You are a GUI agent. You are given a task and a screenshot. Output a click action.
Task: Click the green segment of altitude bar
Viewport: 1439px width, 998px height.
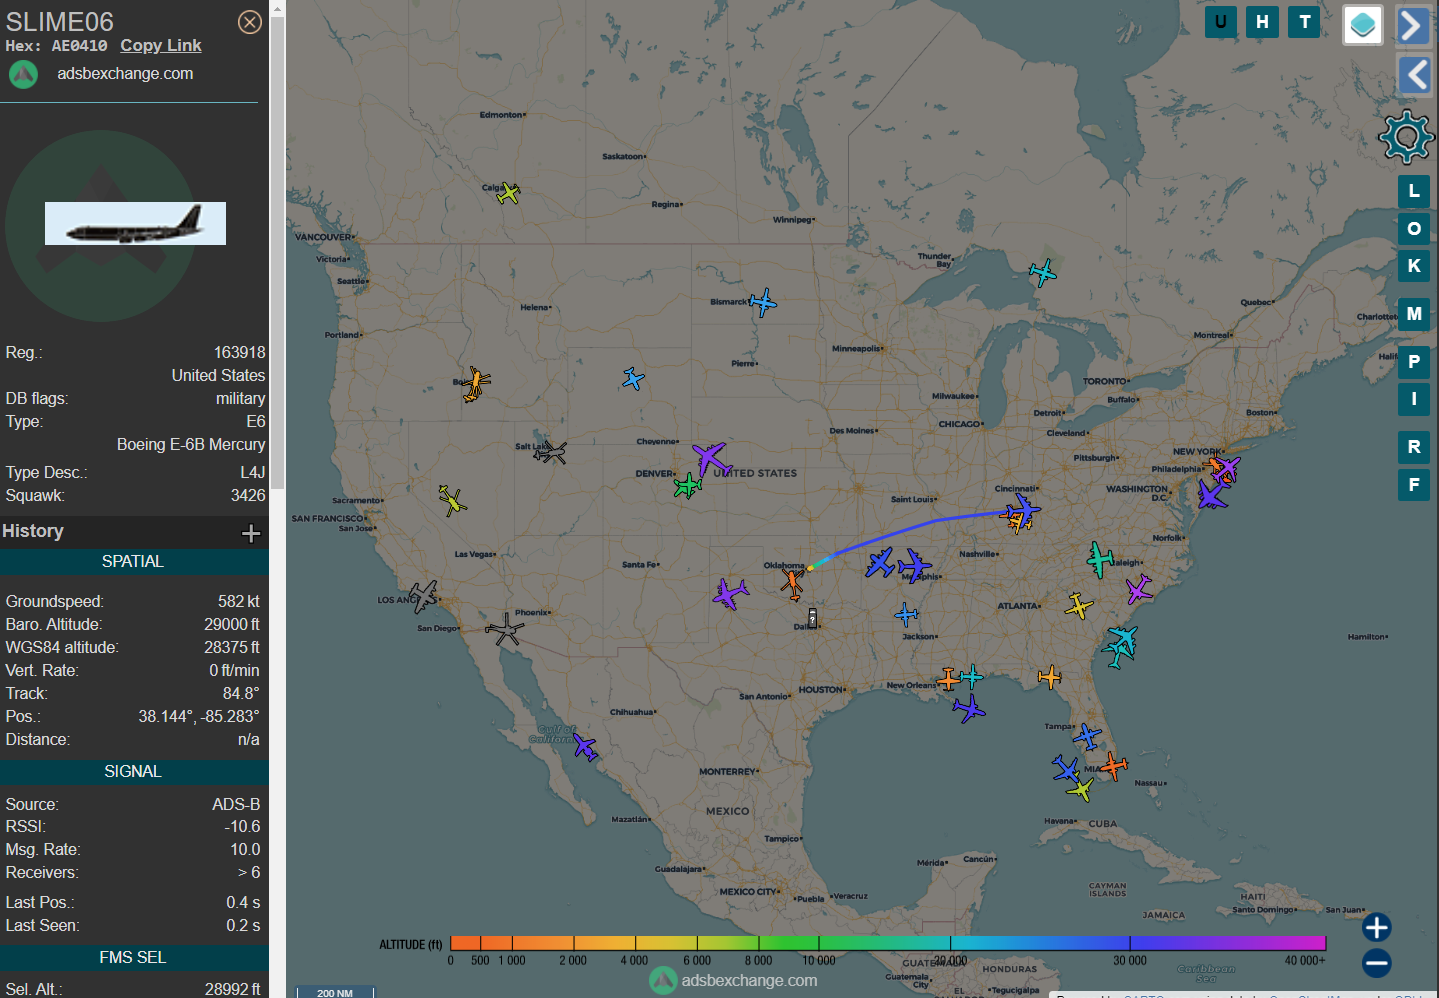(790, 943)
